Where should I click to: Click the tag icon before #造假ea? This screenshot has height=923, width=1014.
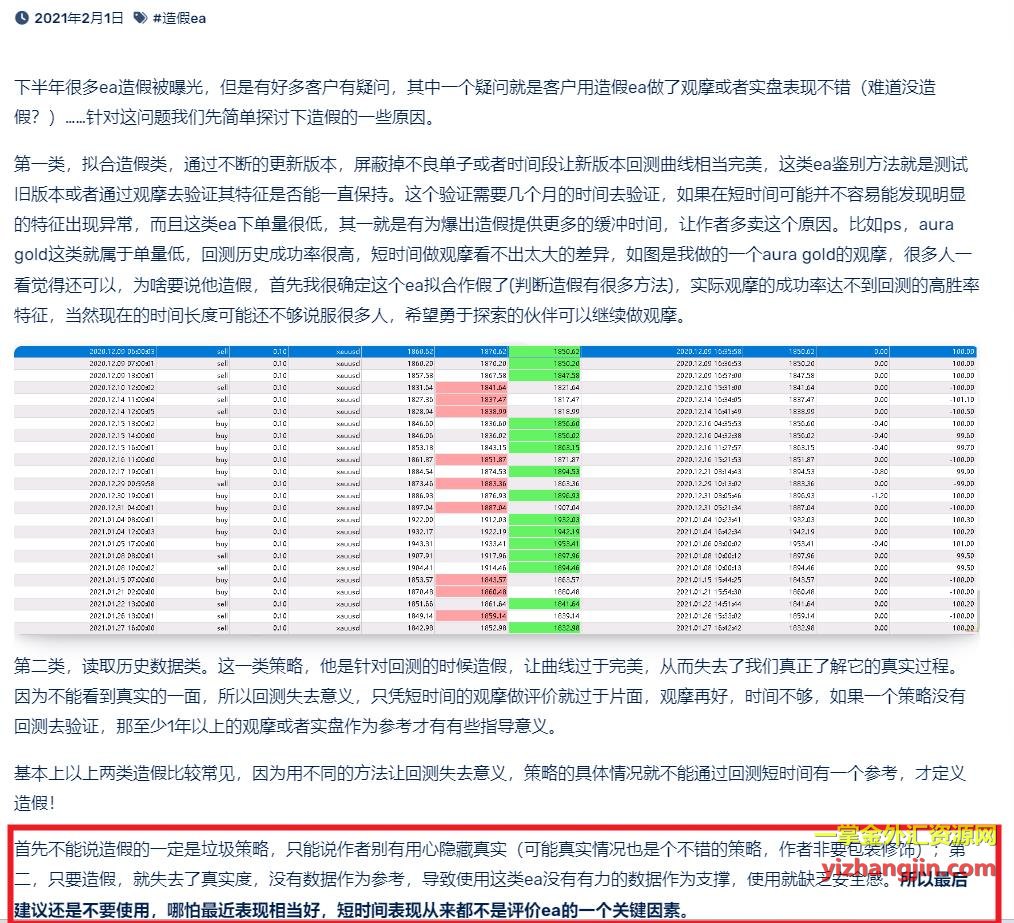click(140, 18)
